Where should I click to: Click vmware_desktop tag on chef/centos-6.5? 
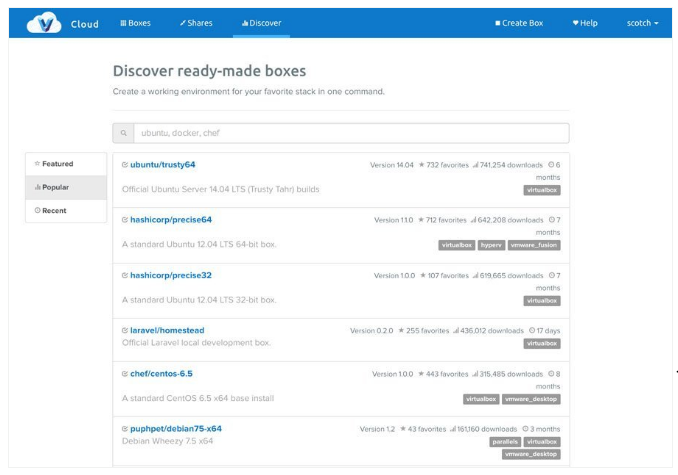531,399
